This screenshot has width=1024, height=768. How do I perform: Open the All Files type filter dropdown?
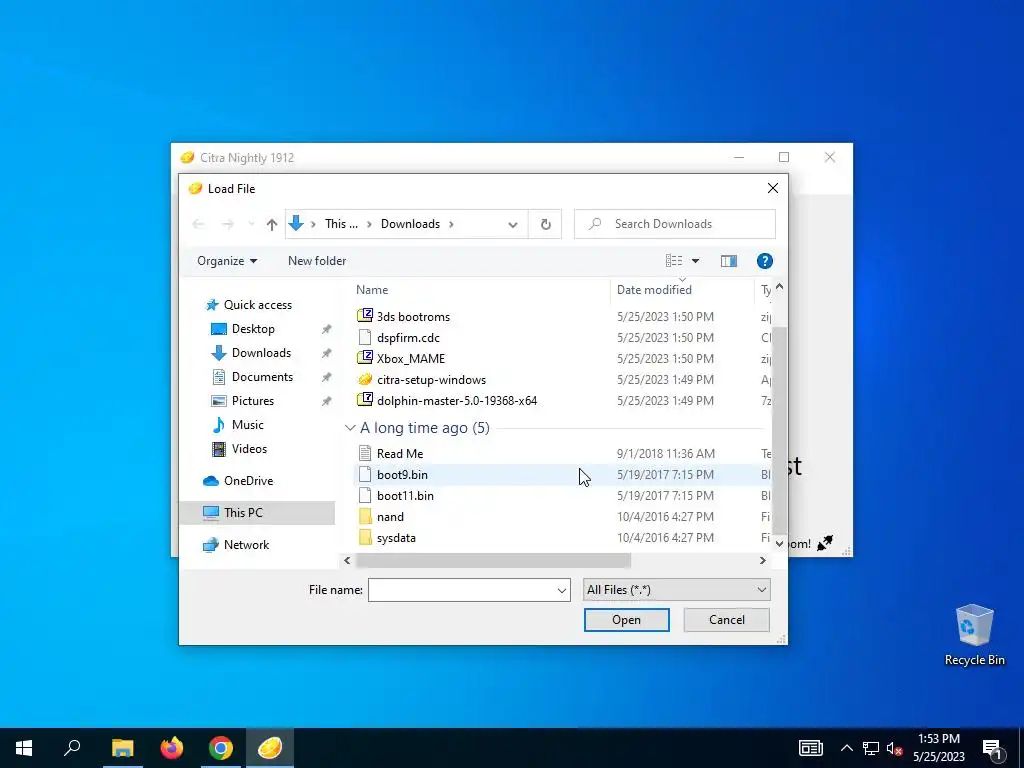click(676, 590)
